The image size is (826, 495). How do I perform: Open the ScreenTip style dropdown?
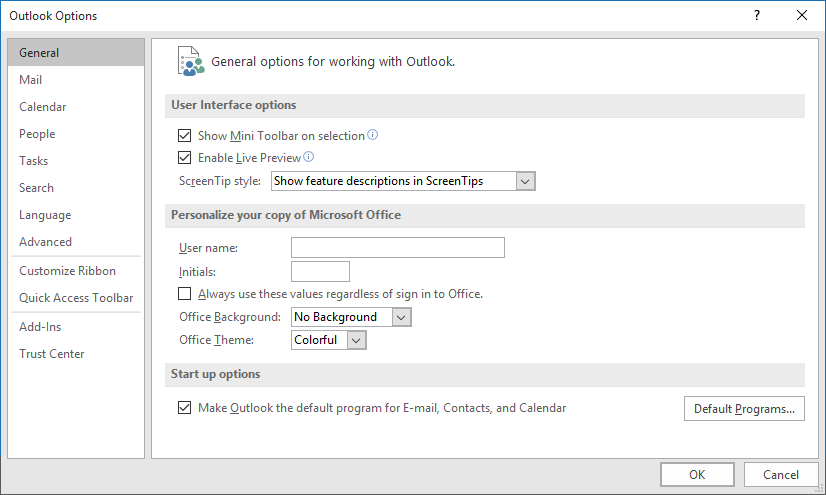click(526, 181)
